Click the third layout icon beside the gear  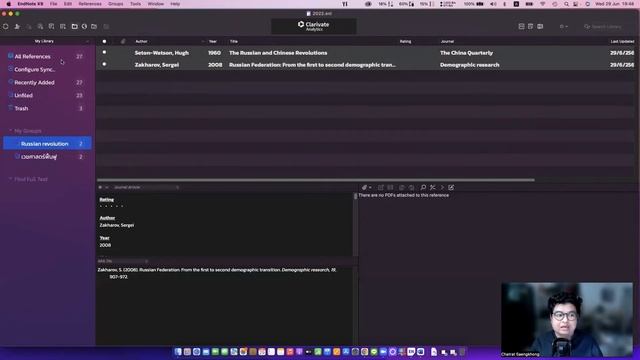click(540, 27)
